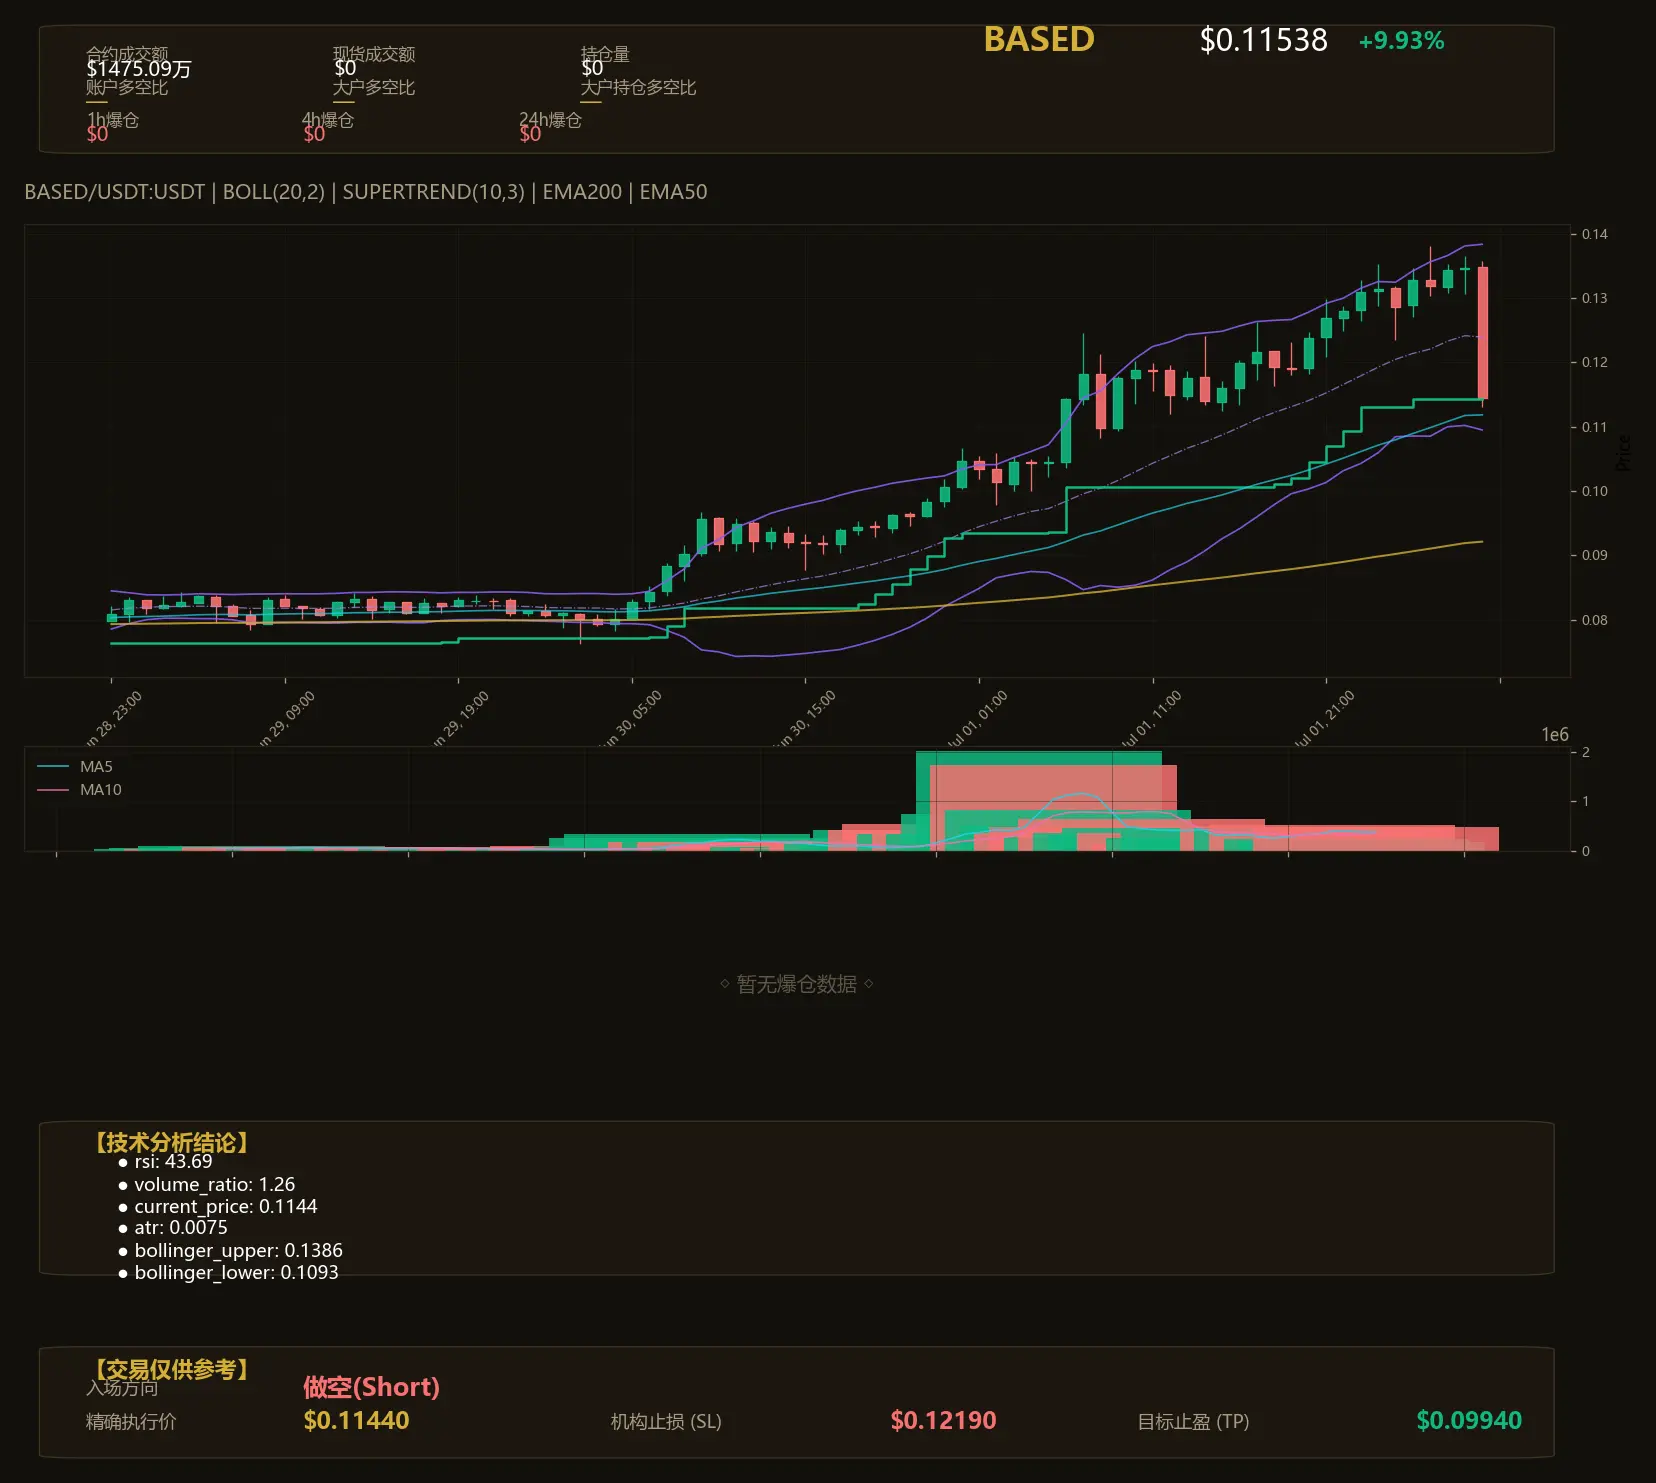Click the last large red candlestick
The width and height of the screenshot is (1656, 1483).
click(x=1483, y=333)
